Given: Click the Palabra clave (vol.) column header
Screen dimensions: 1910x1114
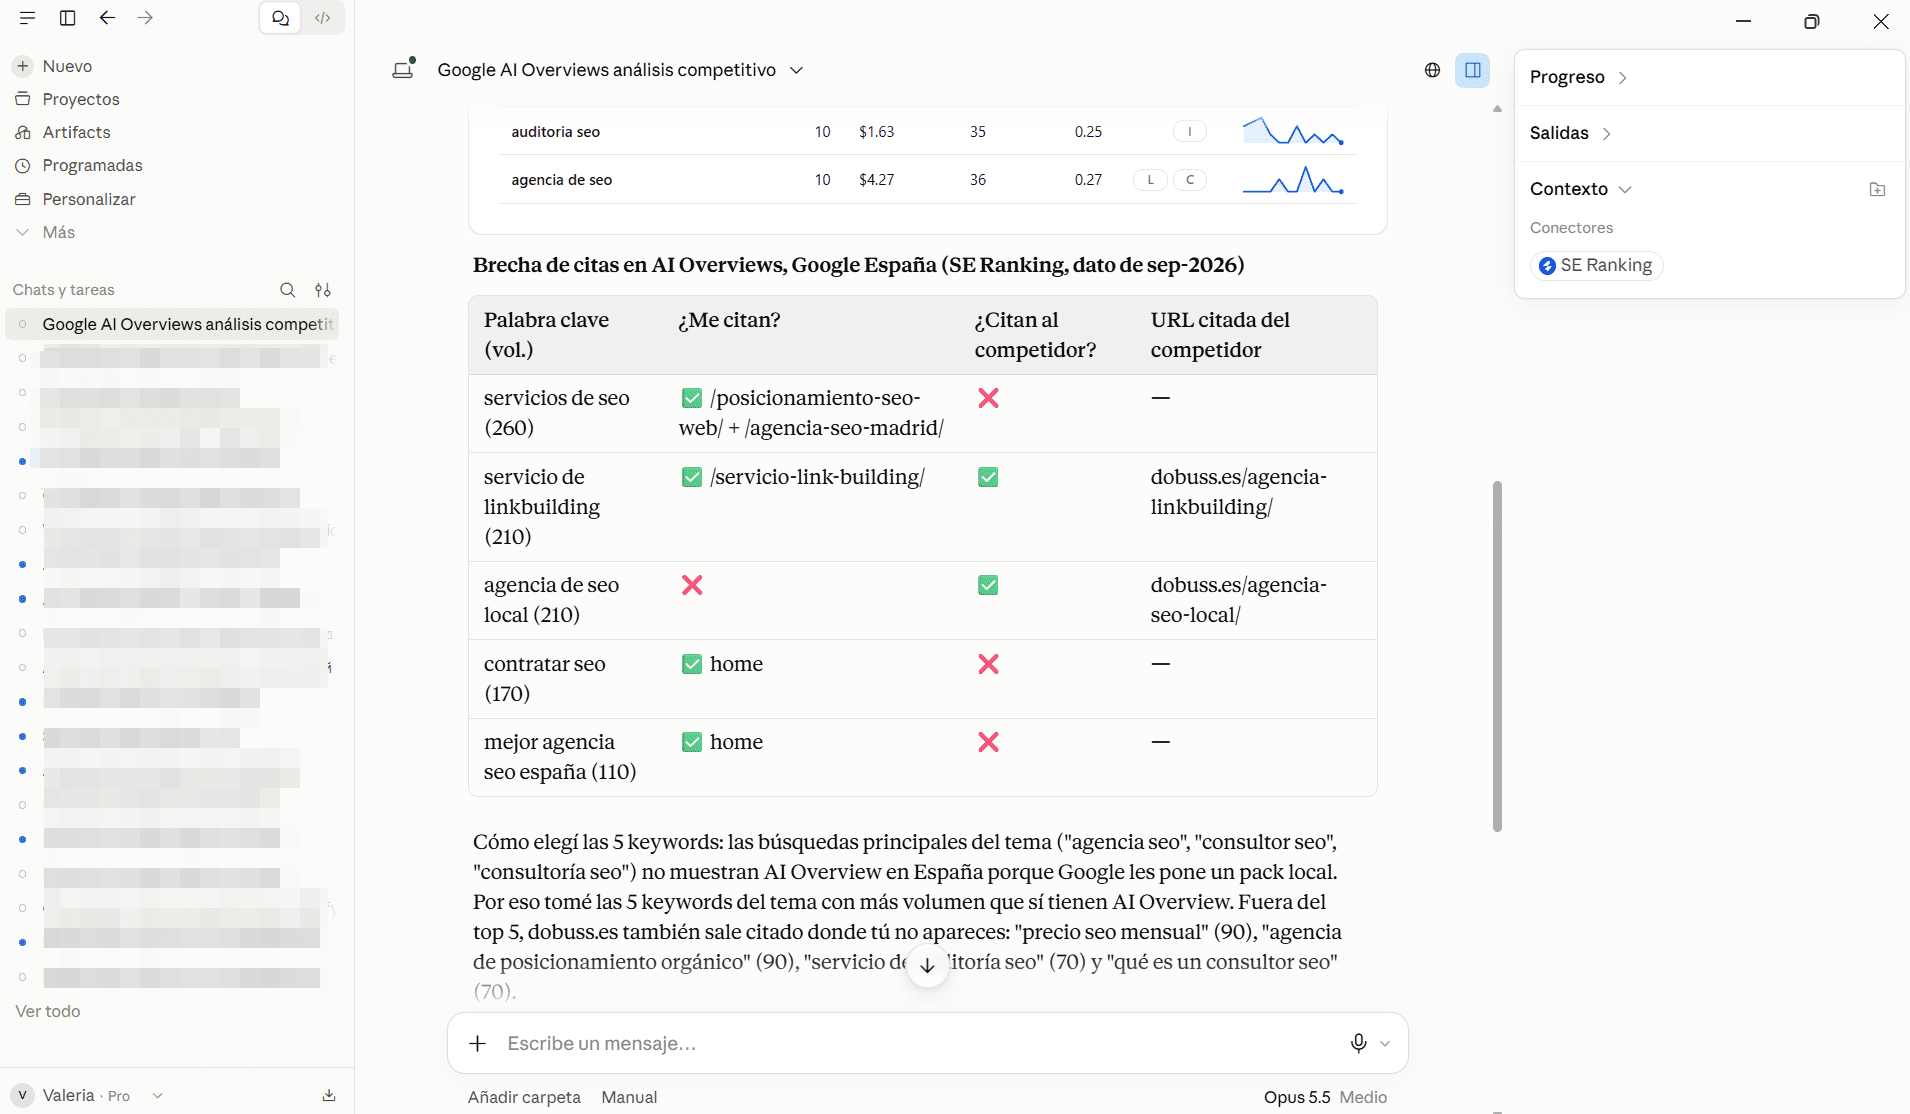Looking at the screenshot, I should pos(546,335).
